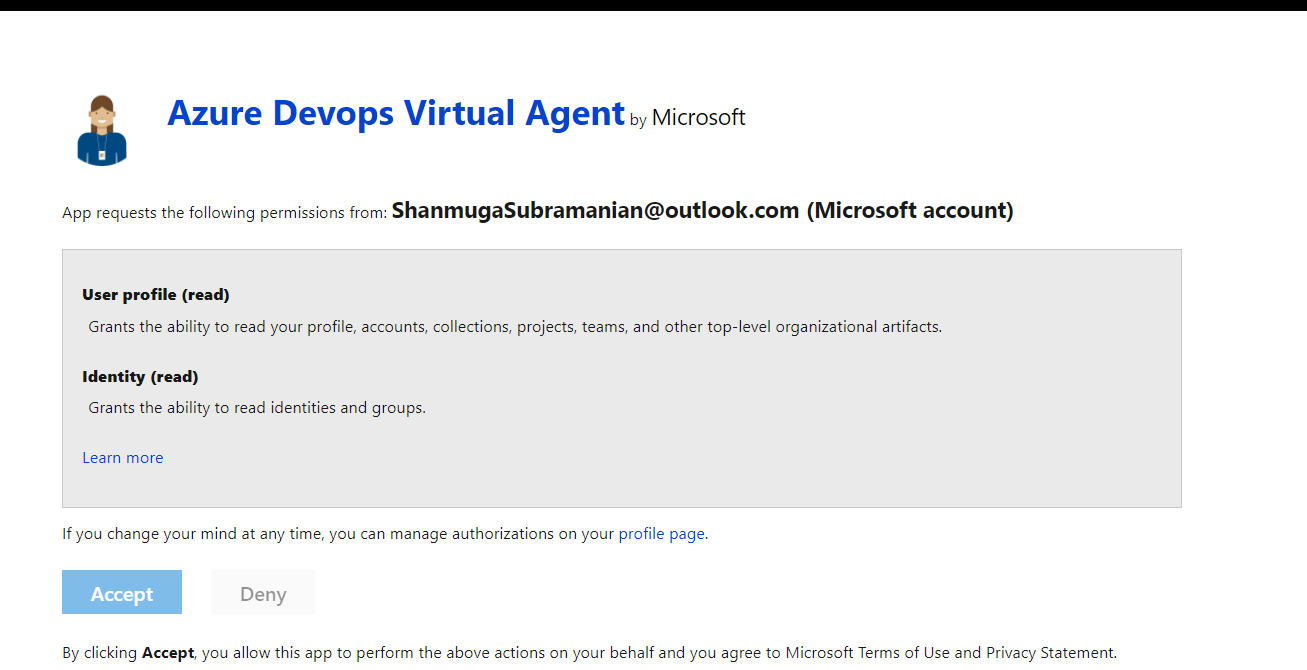Click the virtual agent avatar icon
Screen dimensions: 1307x670
102,130
